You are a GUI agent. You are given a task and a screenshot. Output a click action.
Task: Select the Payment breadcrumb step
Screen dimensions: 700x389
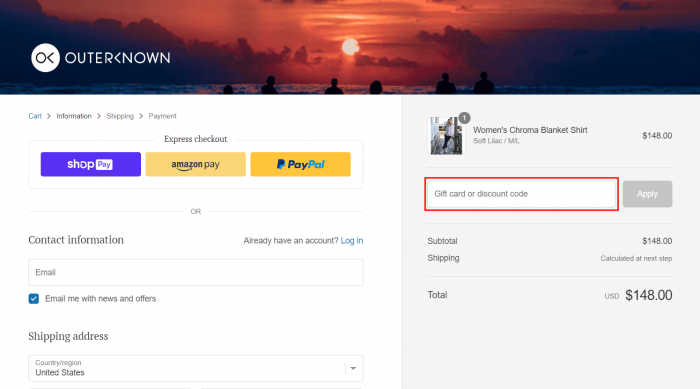162,116
